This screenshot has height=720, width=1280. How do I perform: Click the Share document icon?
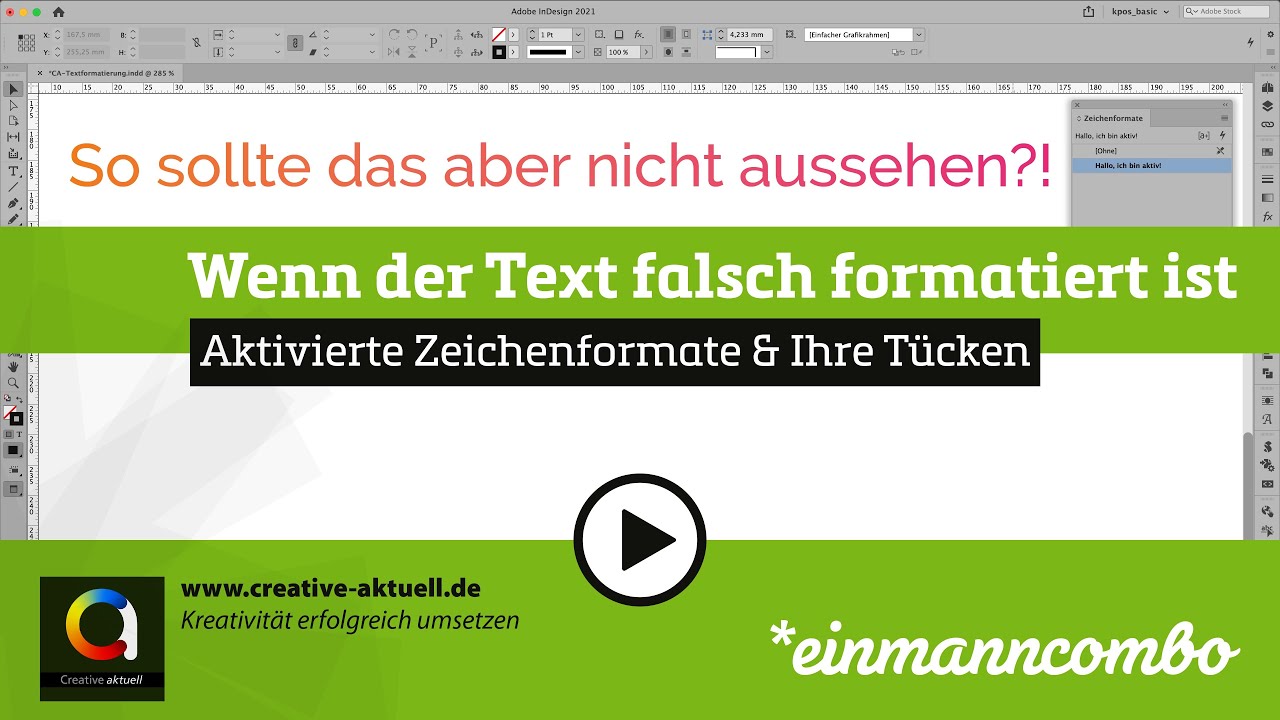[1089, 12]
